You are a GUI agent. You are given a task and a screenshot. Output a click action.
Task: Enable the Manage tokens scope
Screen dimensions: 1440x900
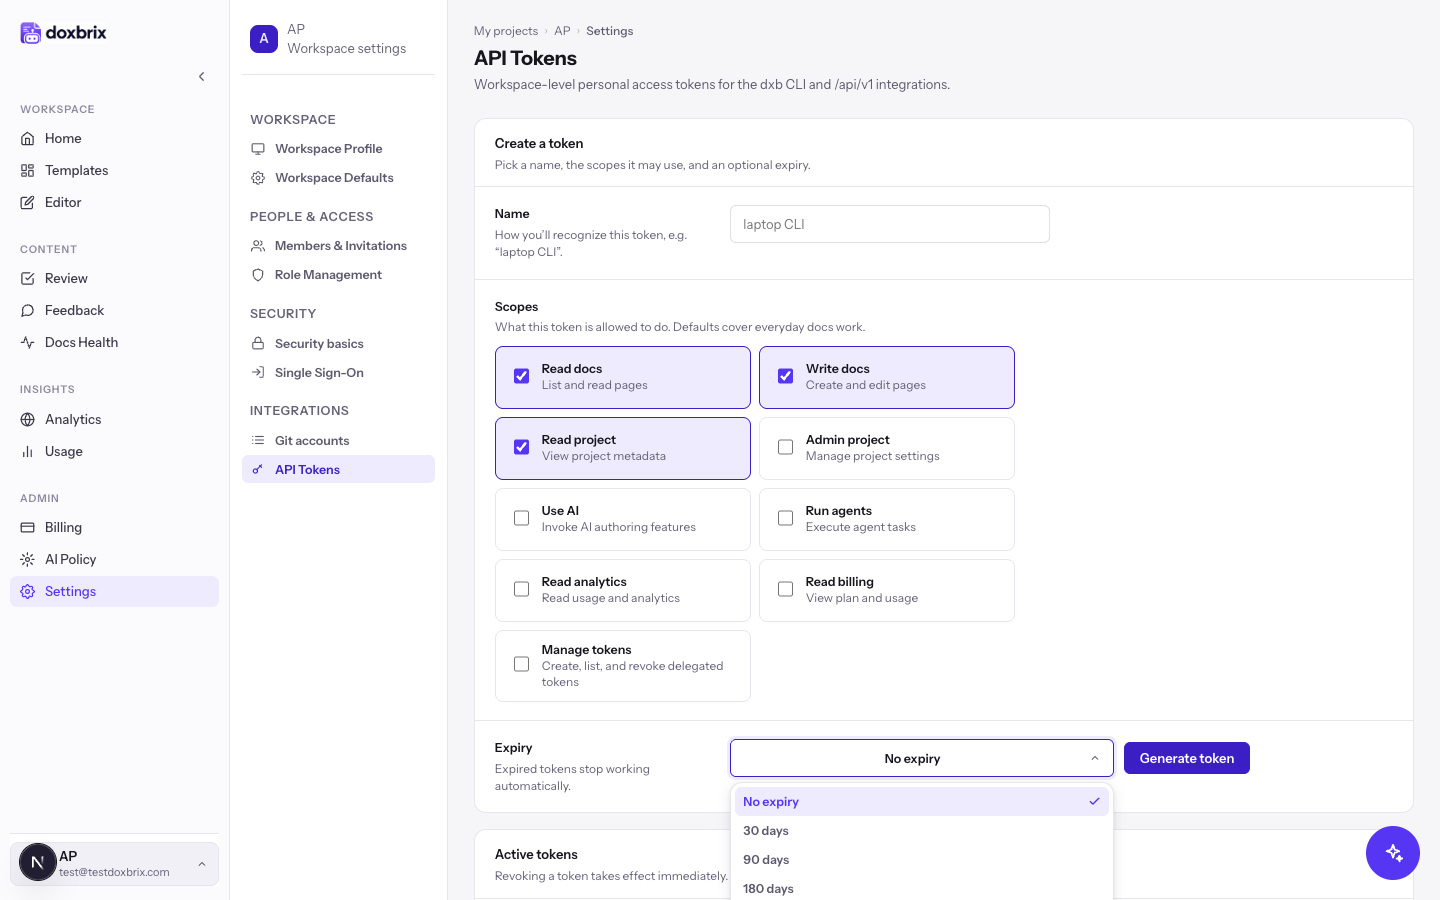(521, 664)
